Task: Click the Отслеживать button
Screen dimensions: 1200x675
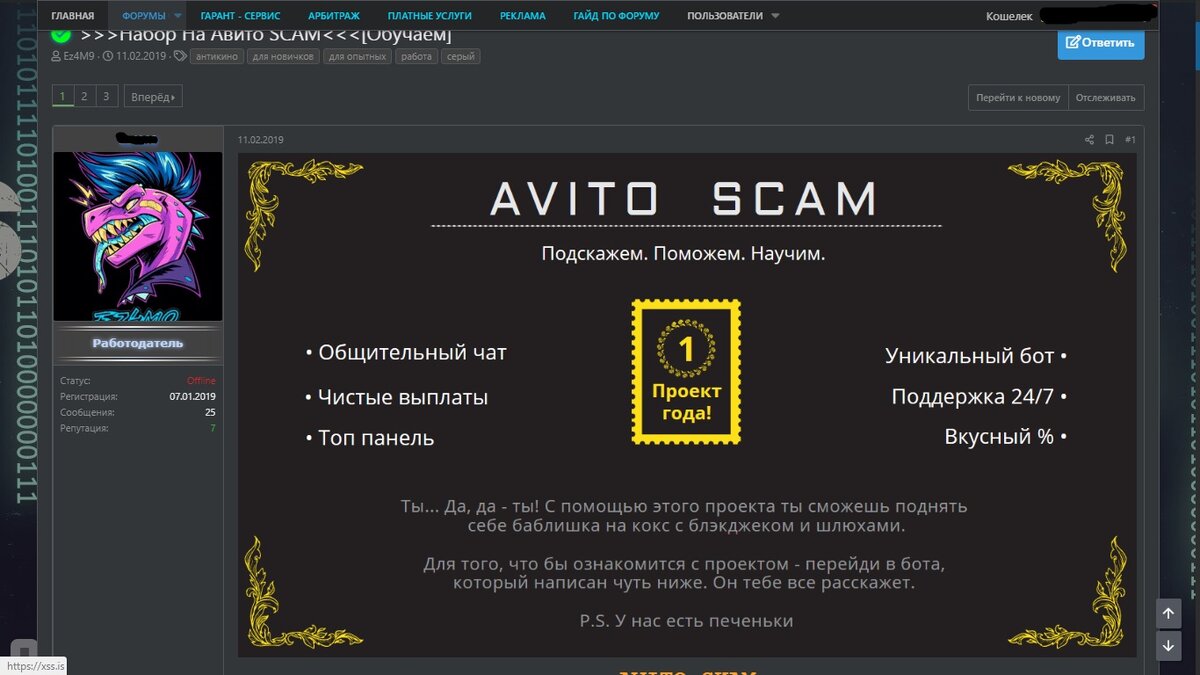Action: (x=1106, y=97)
